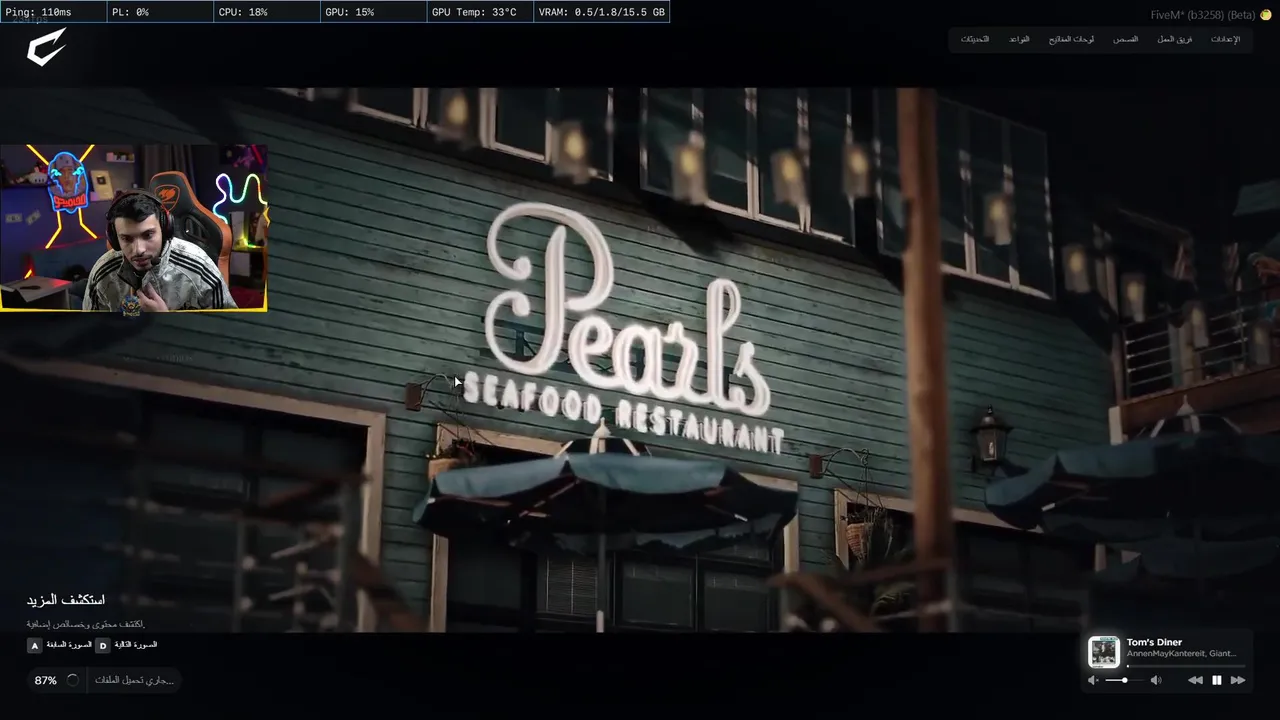This screenshot has width=1280, height=720.
Task: Open the التحديثات updates tab
Action: click(975, 39)
